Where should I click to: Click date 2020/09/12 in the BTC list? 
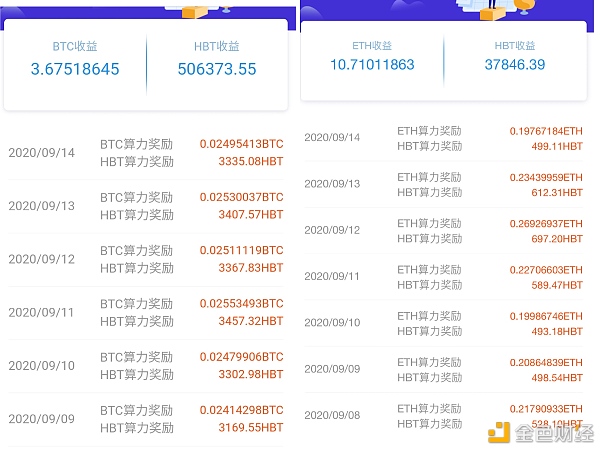(x=42, y=259)
